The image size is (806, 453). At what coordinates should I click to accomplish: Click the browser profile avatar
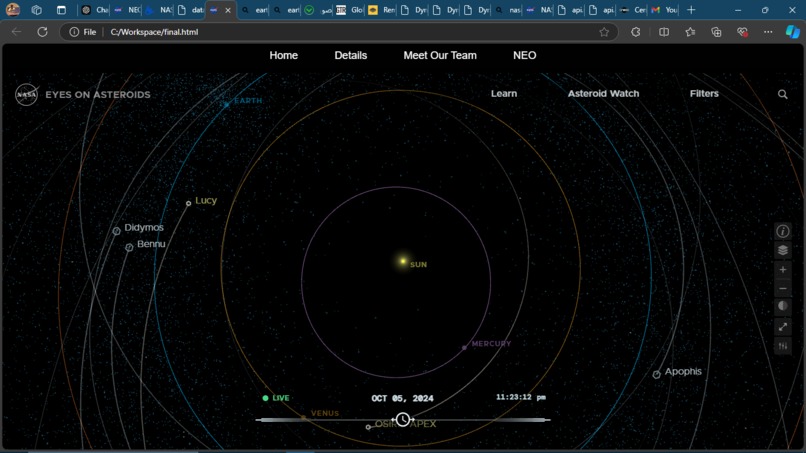coord(13,9)
